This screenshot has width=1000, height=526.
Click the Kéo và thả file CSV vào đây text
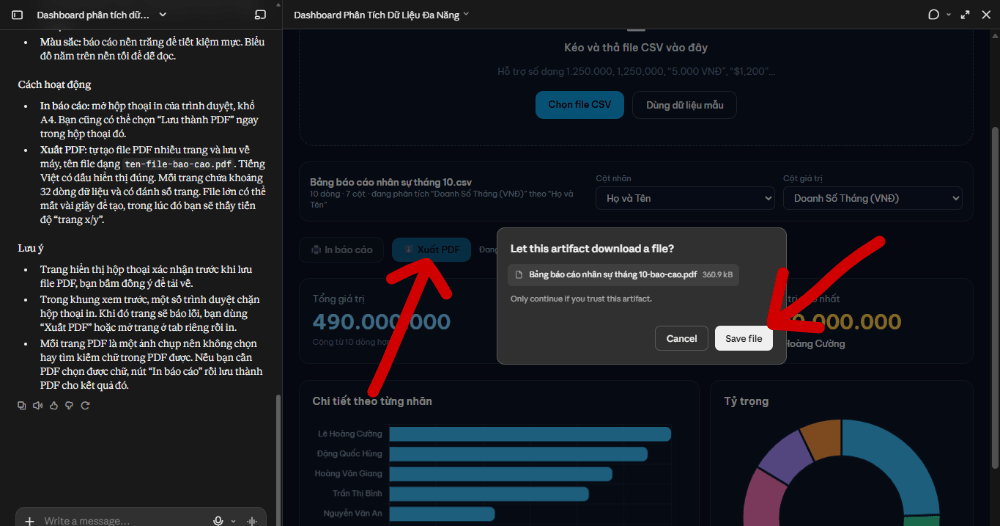pyautogui.click(x=636, y=47)
